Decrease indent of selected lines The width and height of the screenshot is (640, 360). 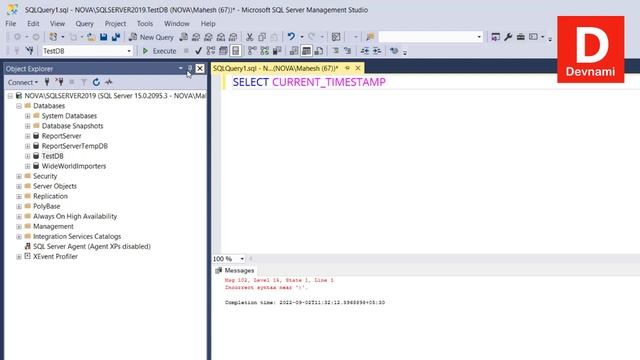tap(364, 51)
